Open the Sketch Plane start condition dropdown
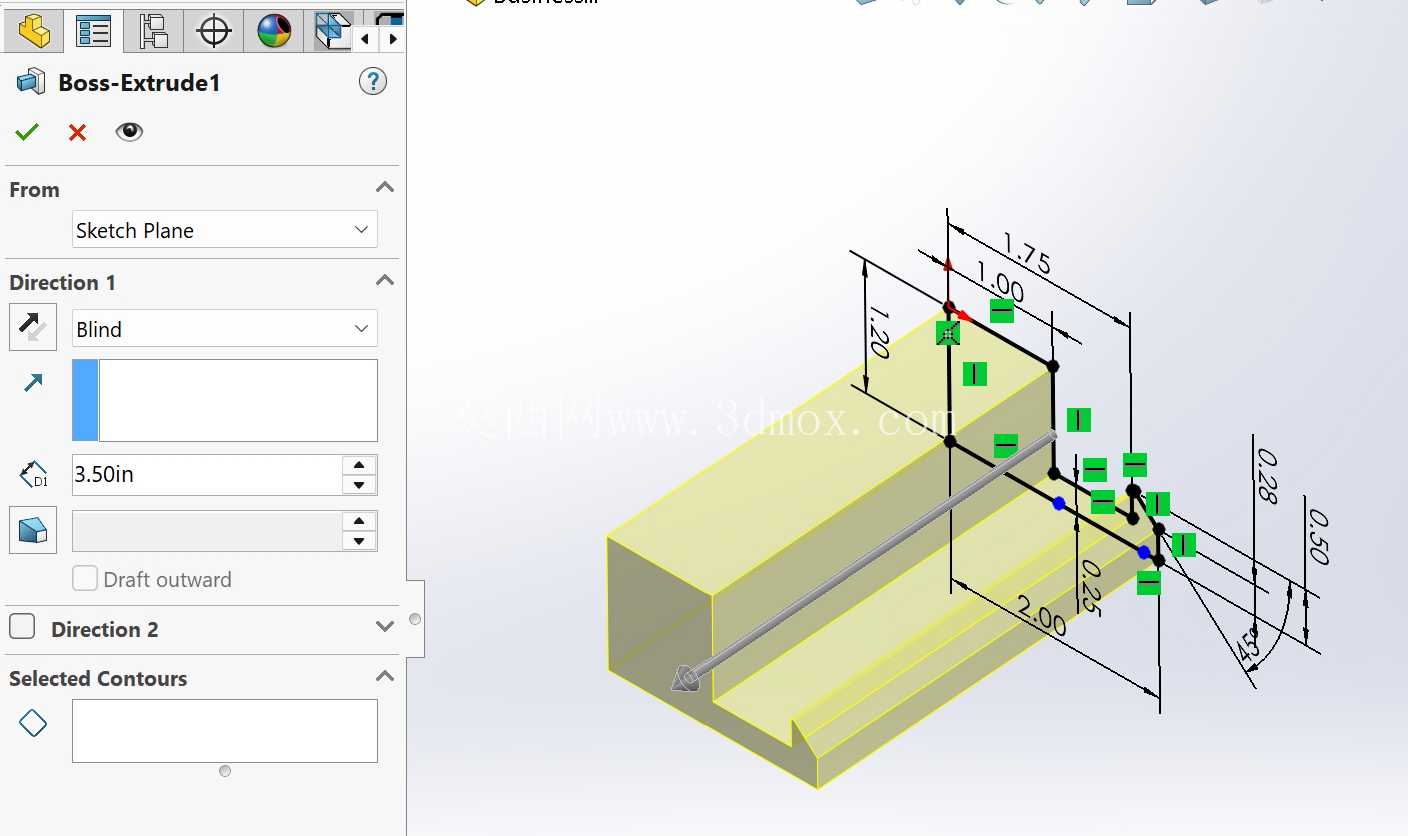This screenshot has width=1408, height=836. (x=225, y=230)
